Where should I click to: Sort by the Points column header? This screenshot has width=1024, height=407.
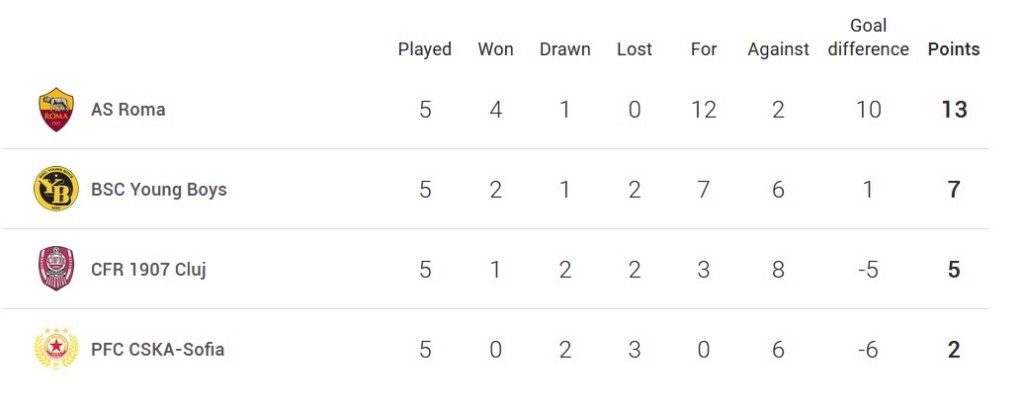954,49
